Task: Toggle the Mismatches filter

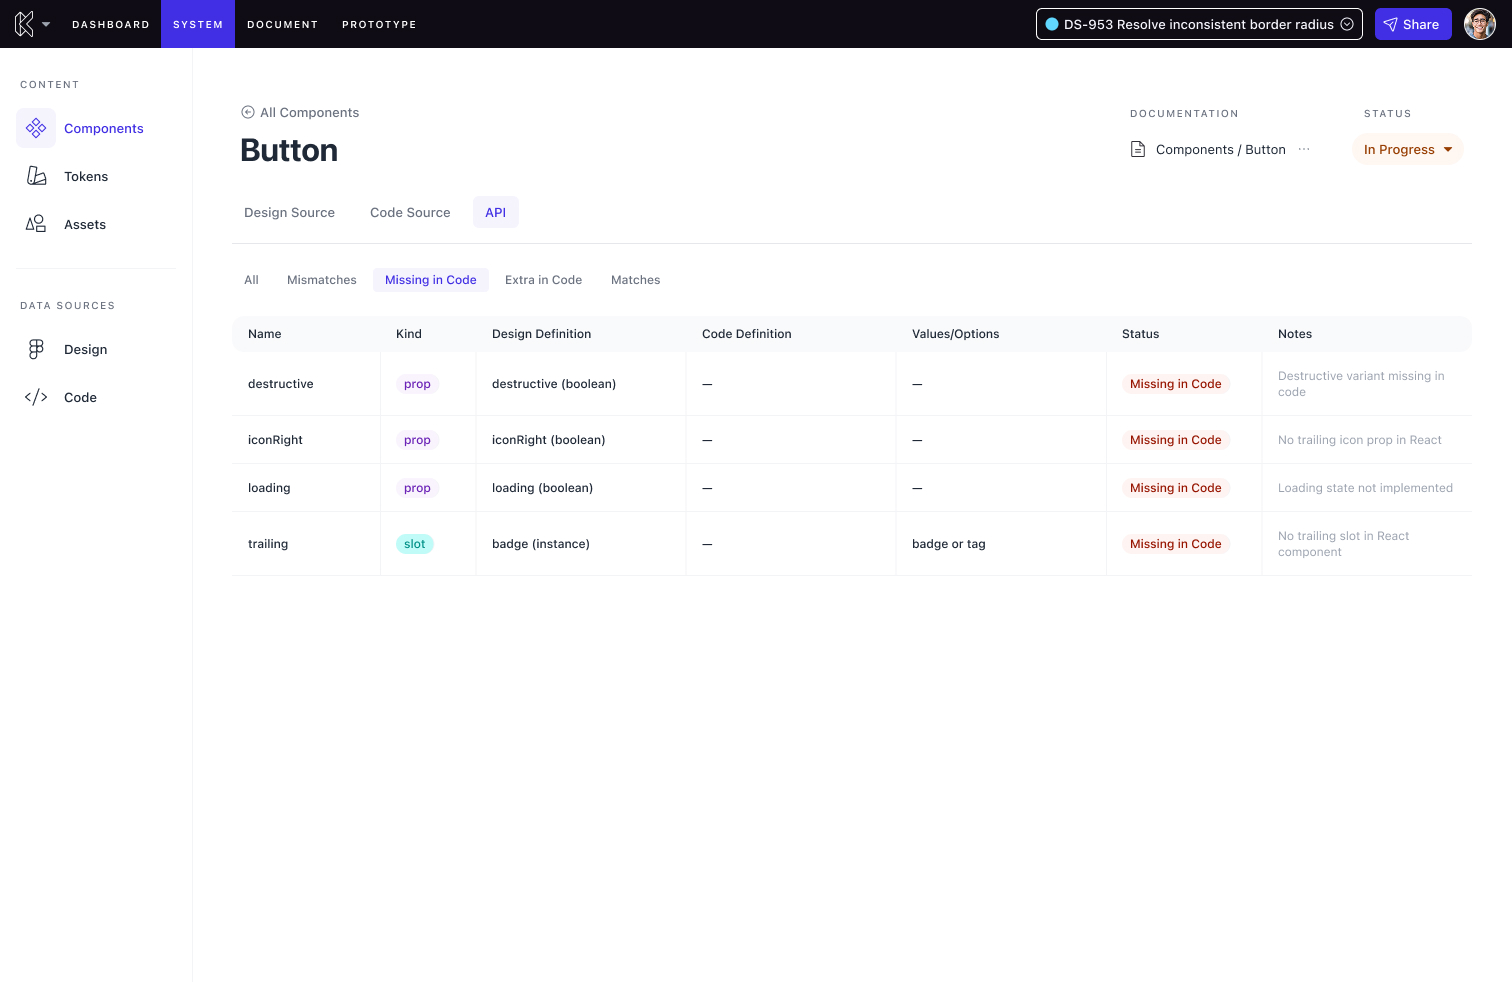Action: (x=321, y=280)
